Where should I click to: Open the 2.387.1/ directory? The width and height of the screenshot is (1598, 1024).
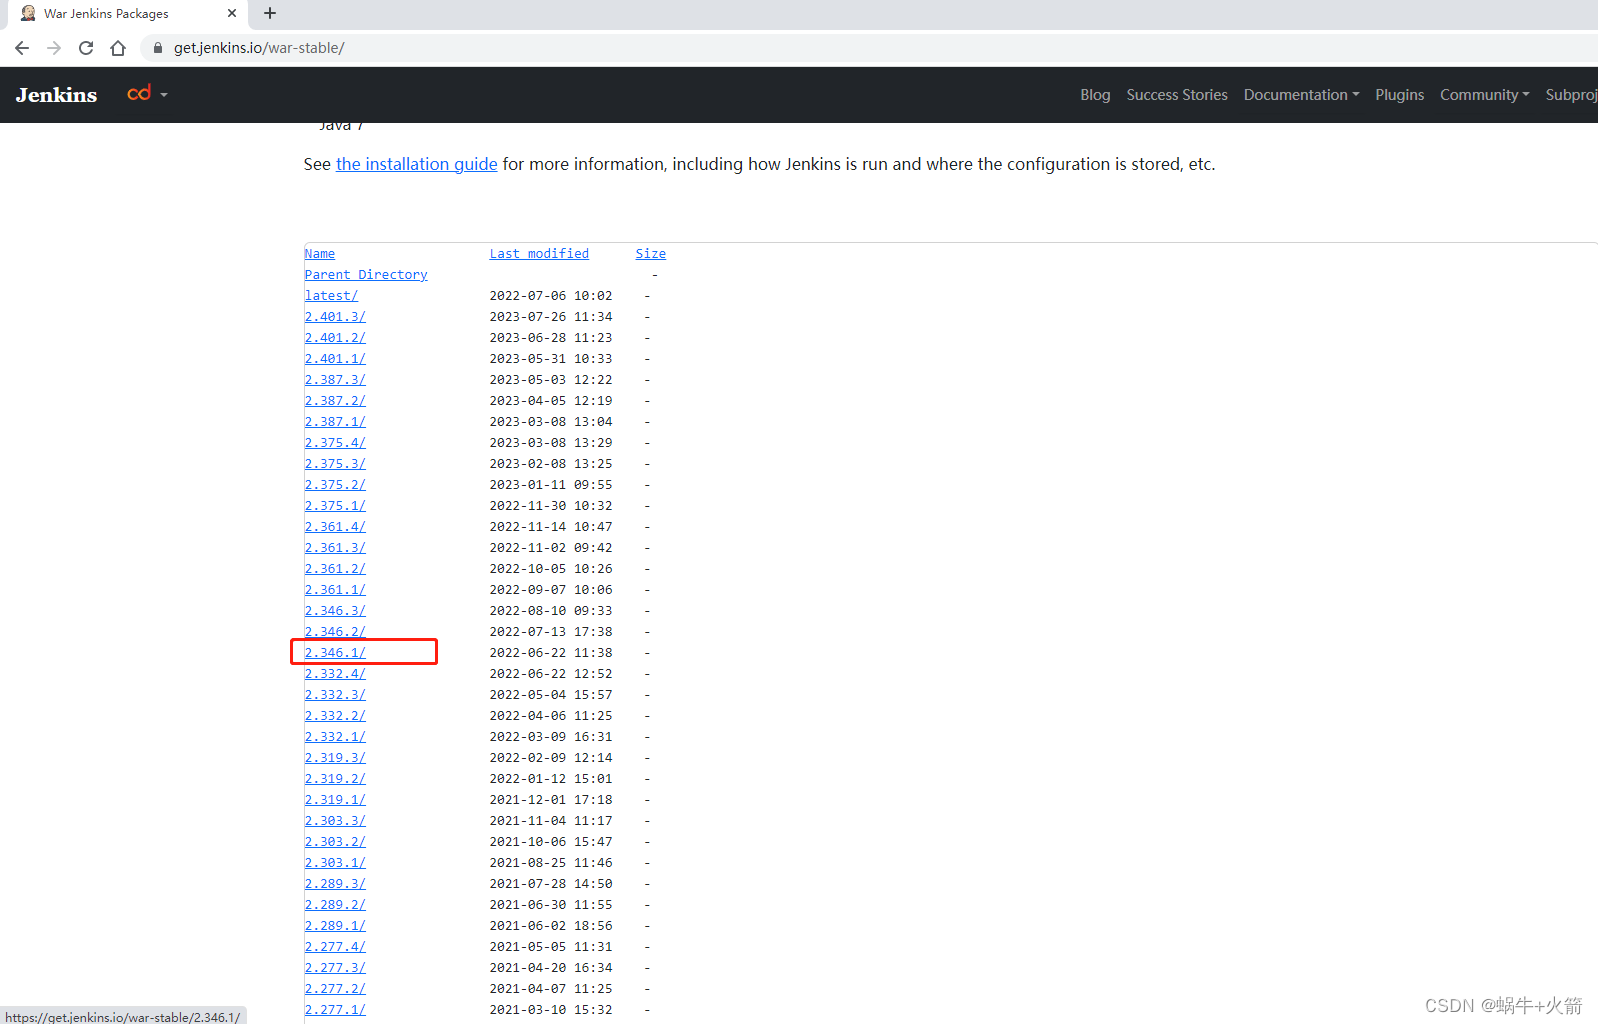click(335, 422)
